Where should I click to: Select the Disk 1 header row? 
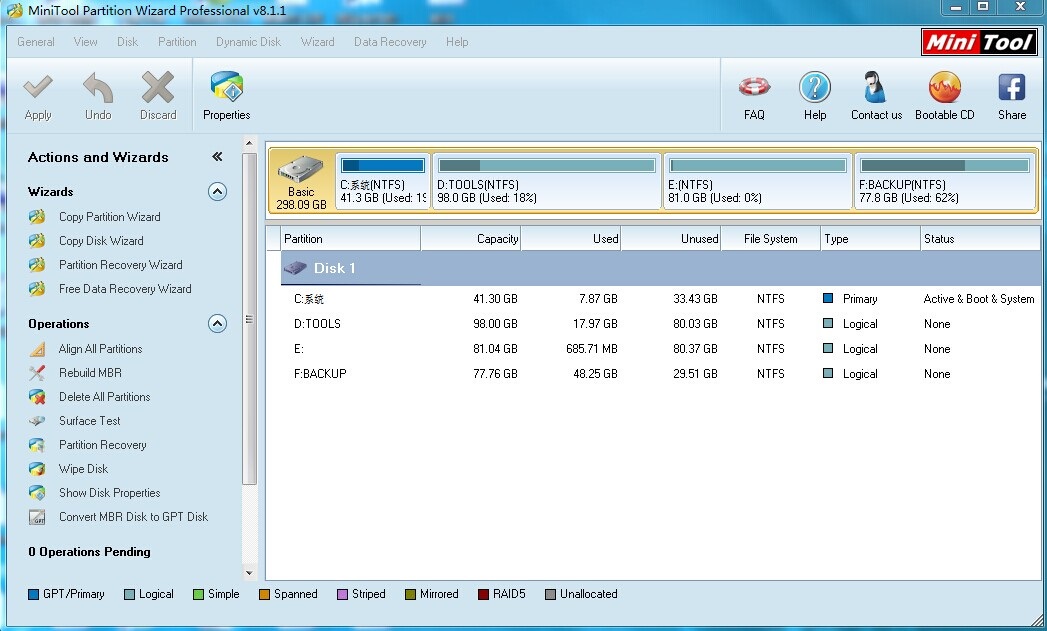click(x=660, y=268)
